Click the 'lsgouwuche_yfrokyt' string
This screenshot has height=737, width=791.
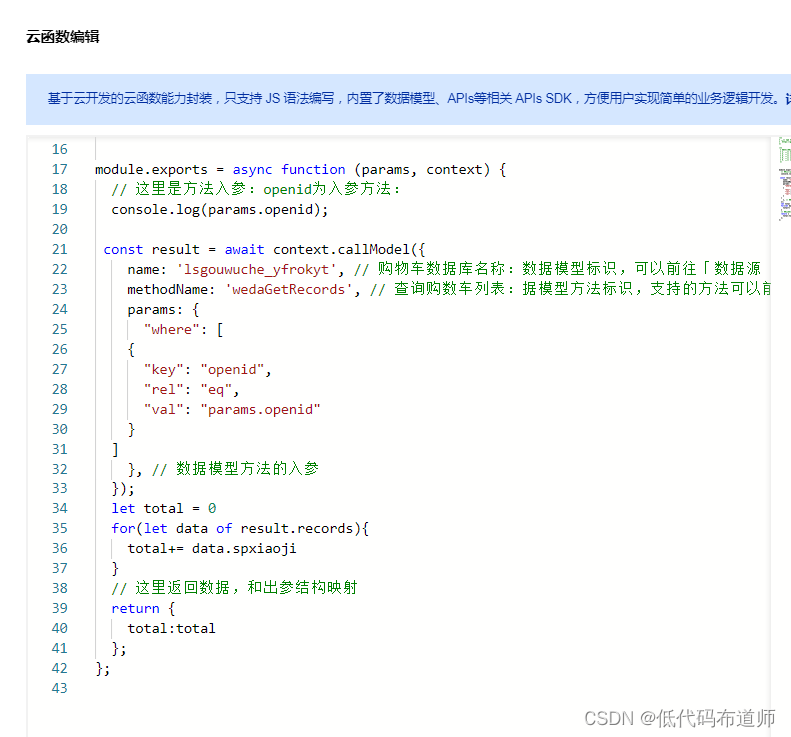point(256,269)
